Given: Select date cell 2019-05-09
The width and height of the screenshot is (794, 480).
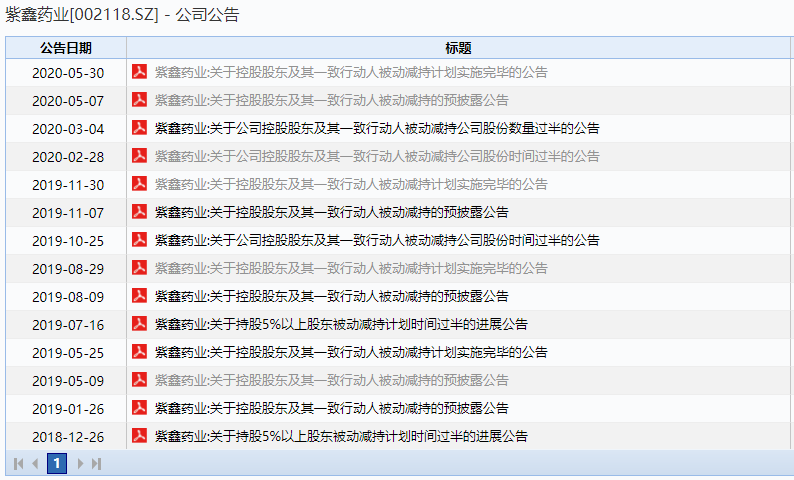Looking at the screenshot, I should tap(68, 381).
